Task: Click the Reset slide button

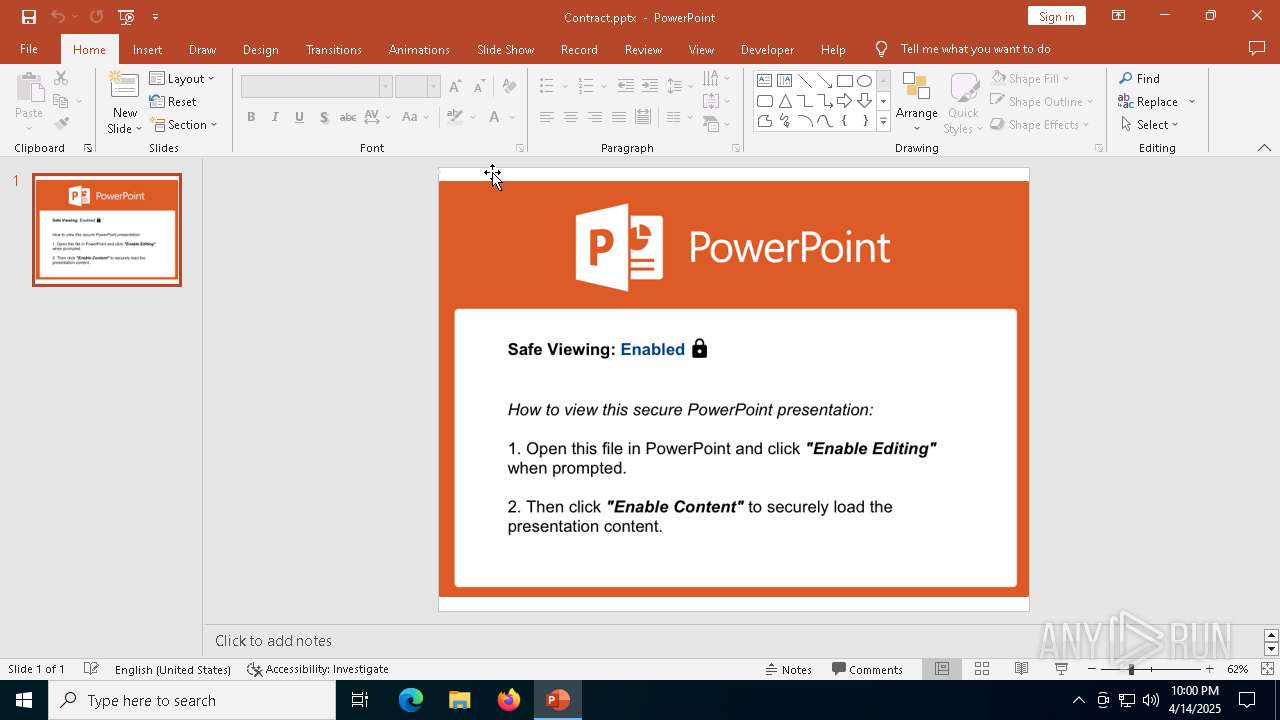Action: coord(173,102)
